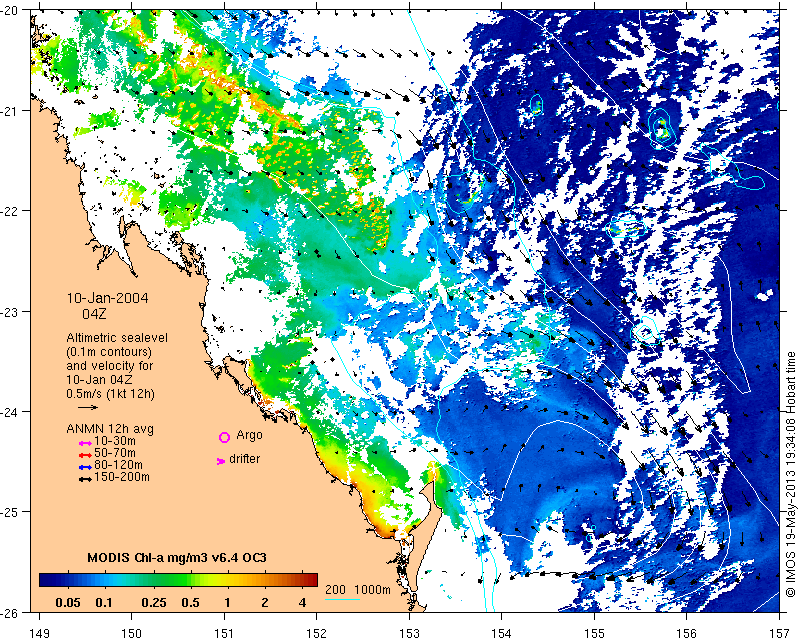This screenshot has height=640, width=800.
Task: Click the colorbar tick label '2'
Action: (x=265, y=603)
